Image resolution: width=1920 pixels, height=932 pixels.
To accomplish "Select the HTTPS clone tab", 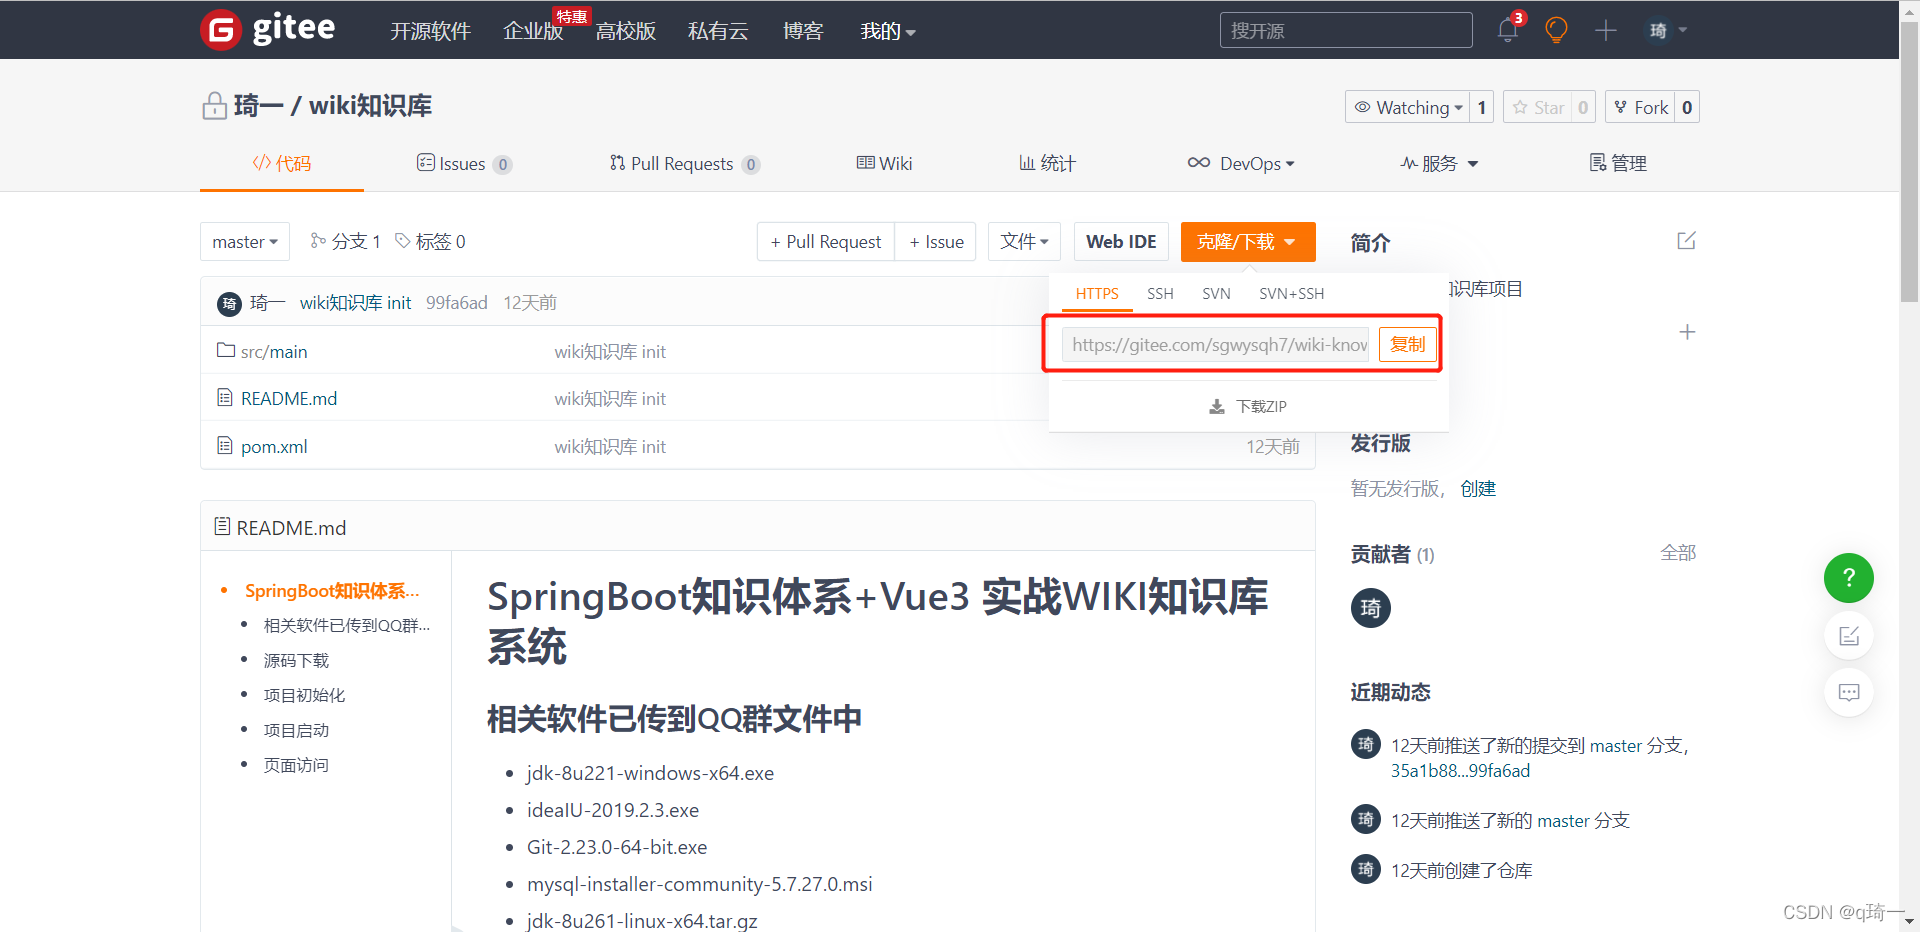I will tap(1097, 293).
